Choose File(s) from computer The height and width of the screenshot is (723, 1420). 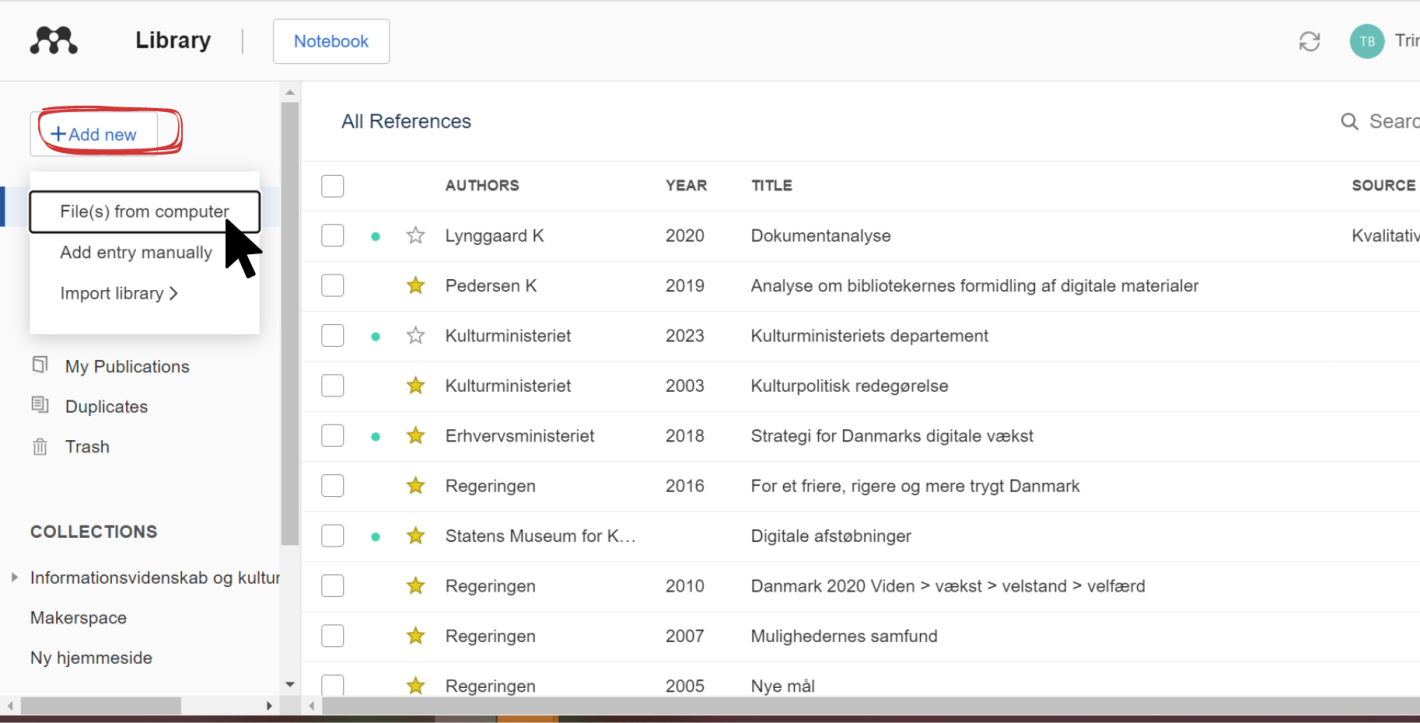click(x=145, y=211)
